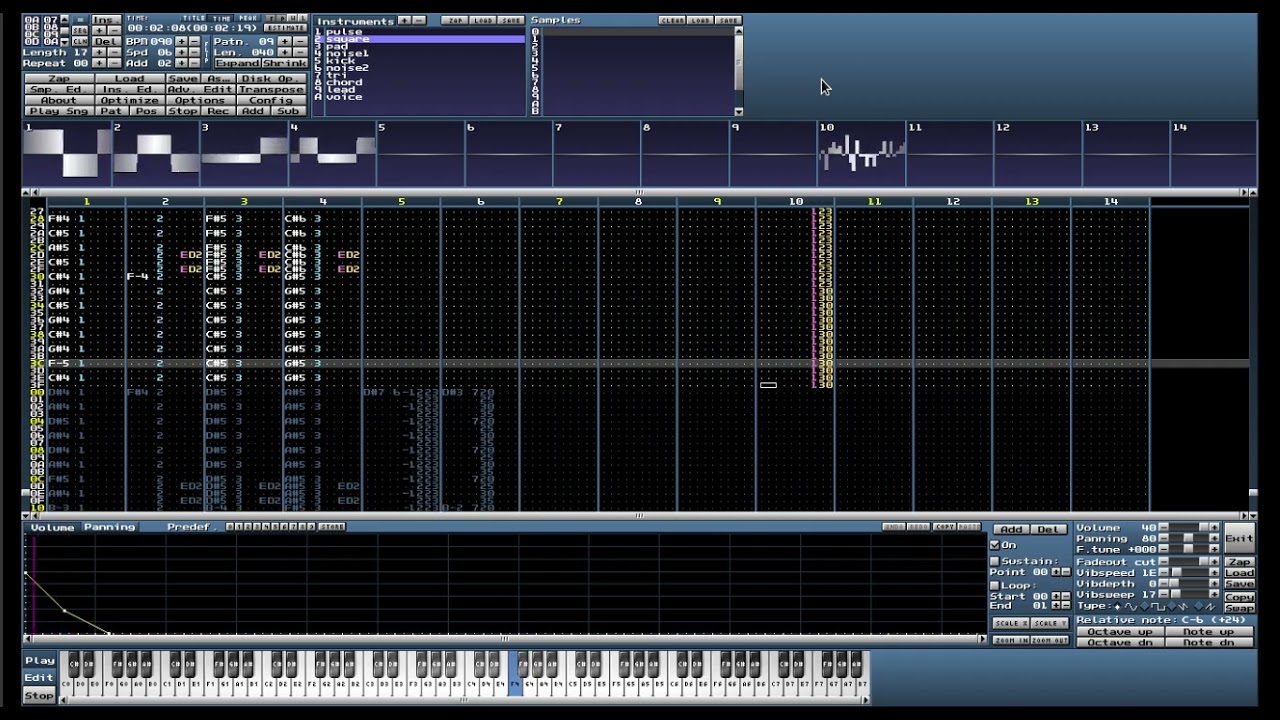The width and height of the screenshot is (1280, 720).
Task: Click Note dn button
Action: (1209, 643)
